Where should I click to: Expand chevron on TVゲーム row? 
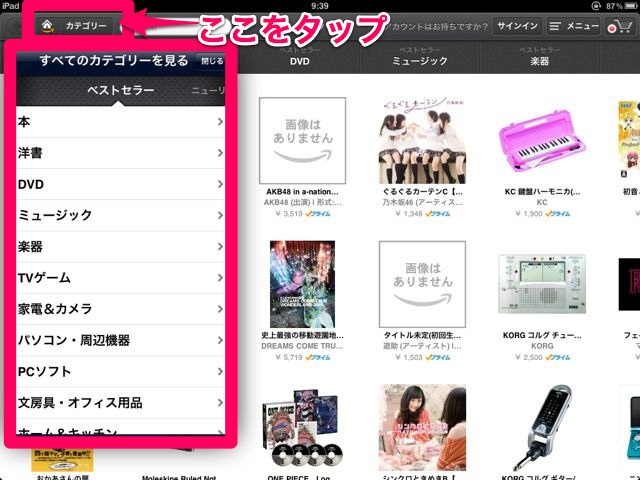tap(220, 278)
